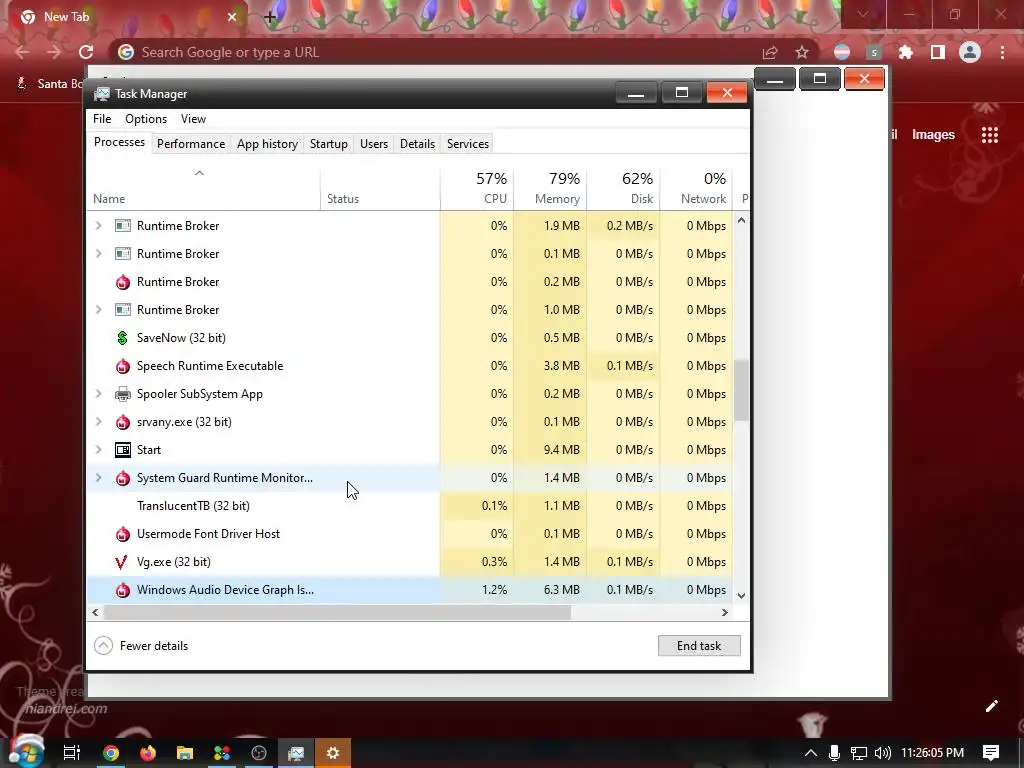Viewport: 1024px width, 768px height.
Task: Open Google apps grid
Action: click(990, 135)
